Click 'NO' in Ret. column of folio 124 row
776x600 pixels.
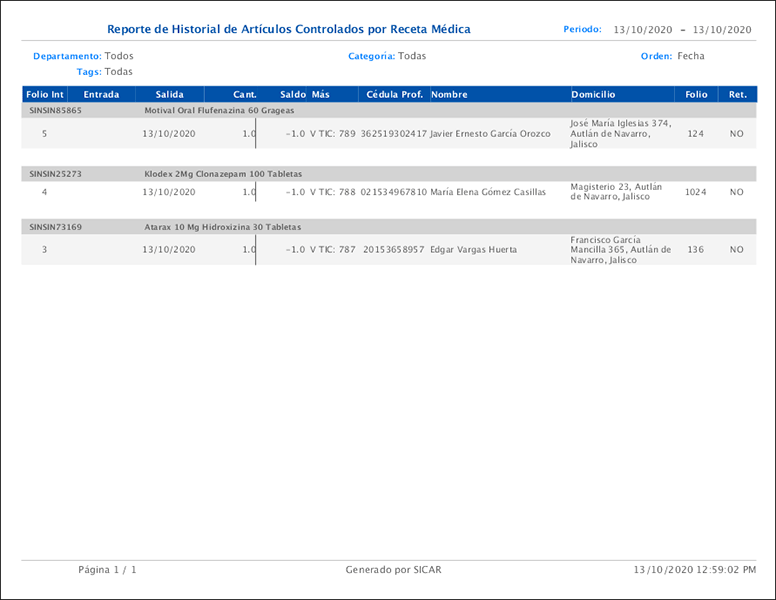736,134
